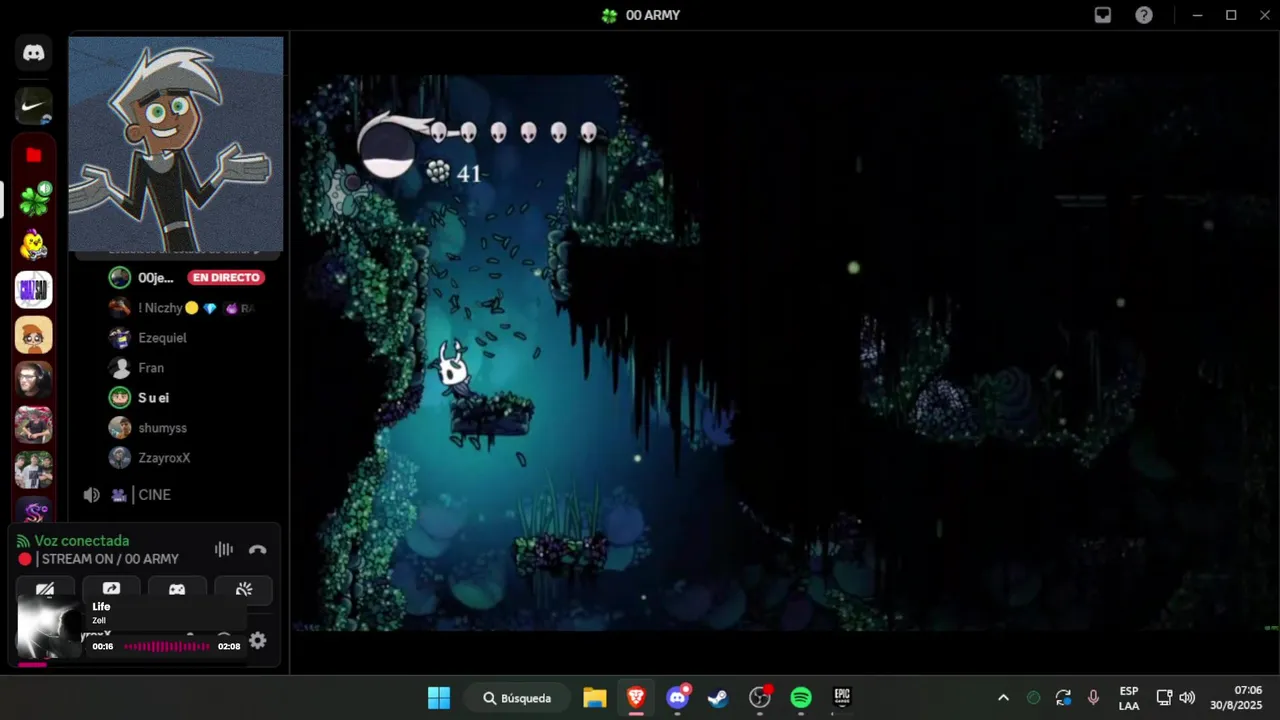The image size is (1280, 720).
Task: Open the red server folder icon
Action: coord(34,155)
